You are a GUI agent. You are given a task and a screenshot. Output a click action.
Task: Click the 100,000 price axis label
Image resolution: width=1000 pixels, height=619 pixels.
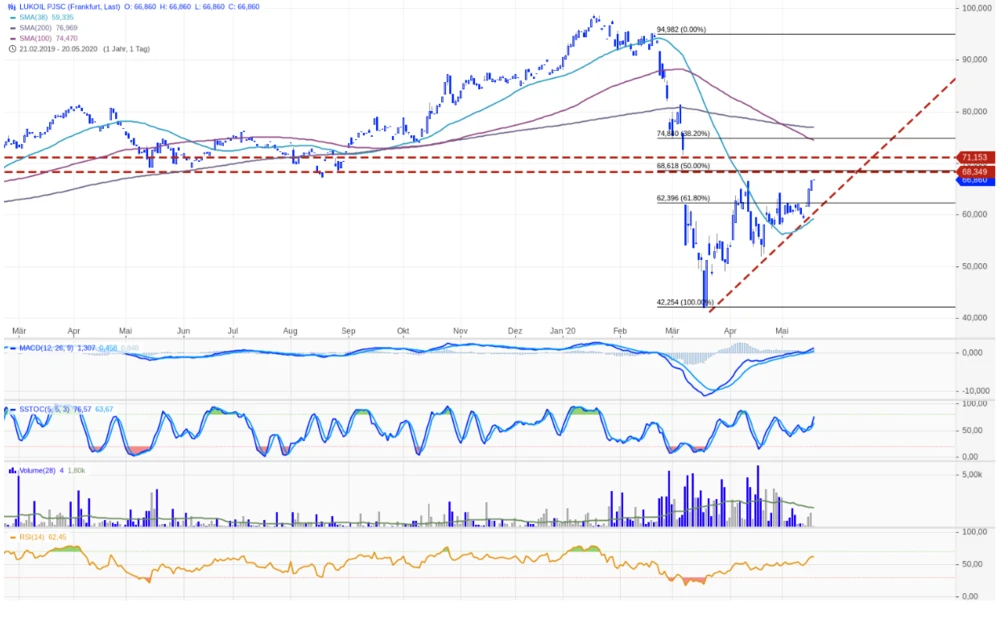[x=976, y=8]
